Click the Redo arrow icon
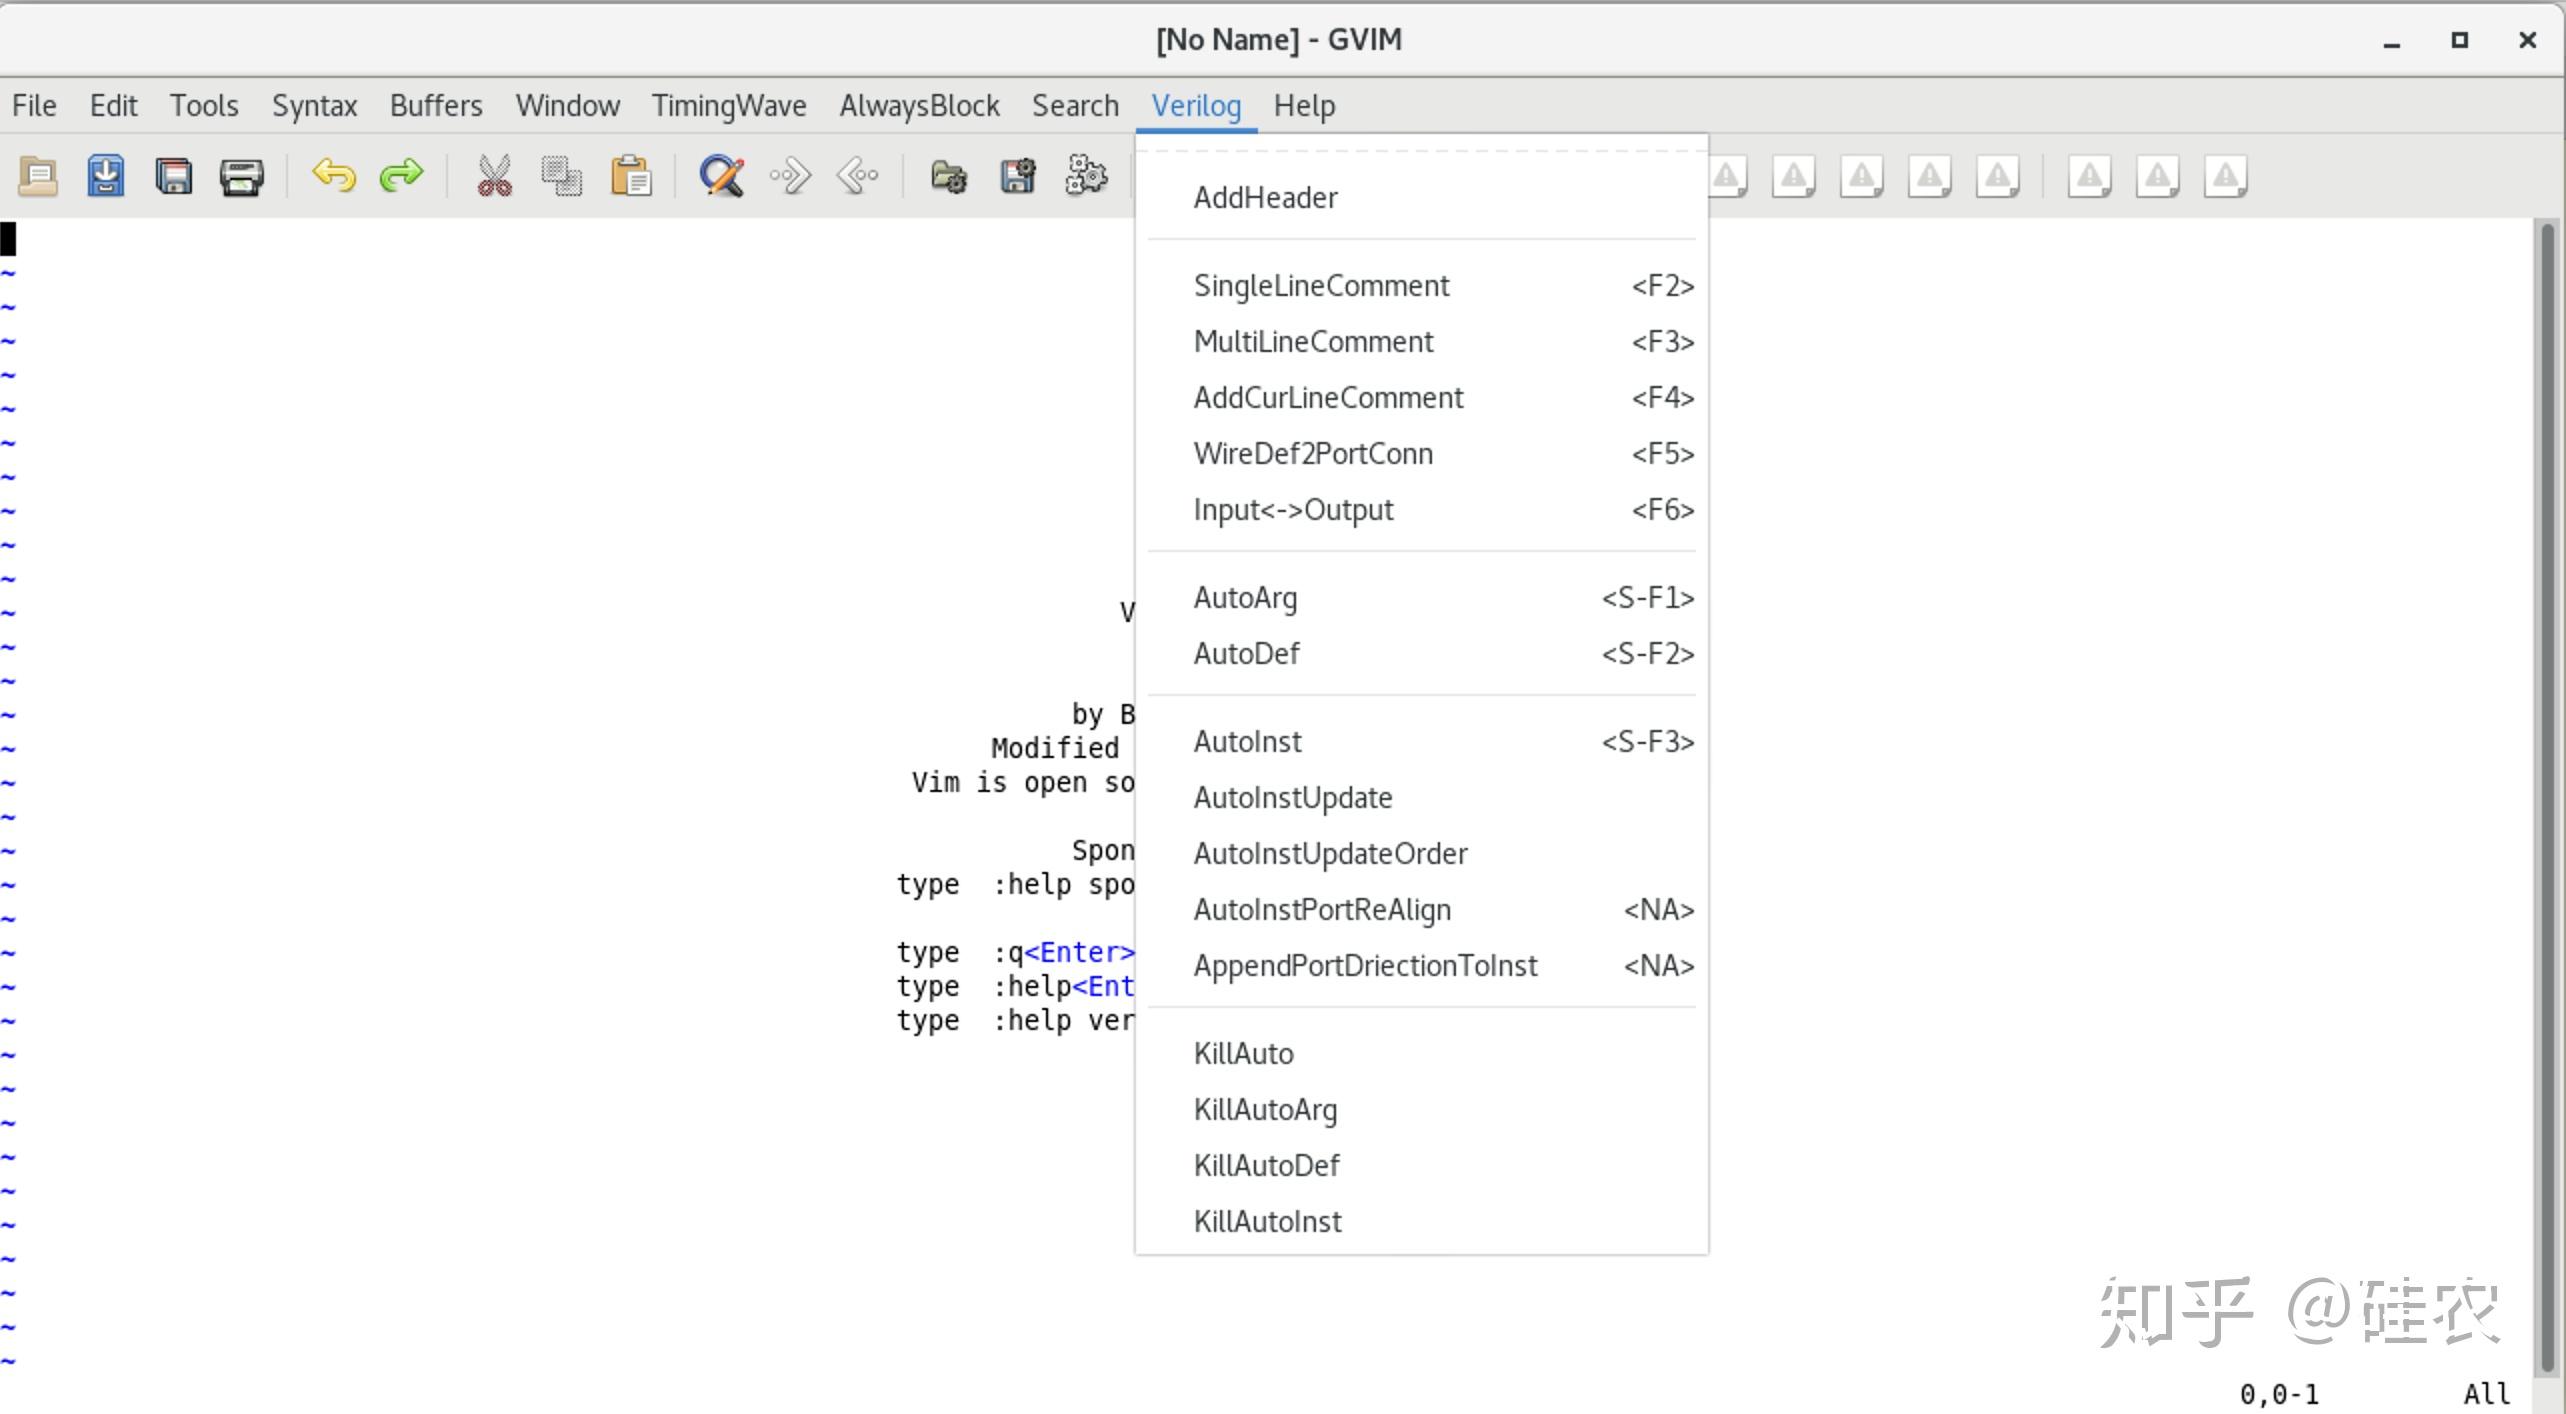This screenshot has height=1414, width=2566. [401, 177]
